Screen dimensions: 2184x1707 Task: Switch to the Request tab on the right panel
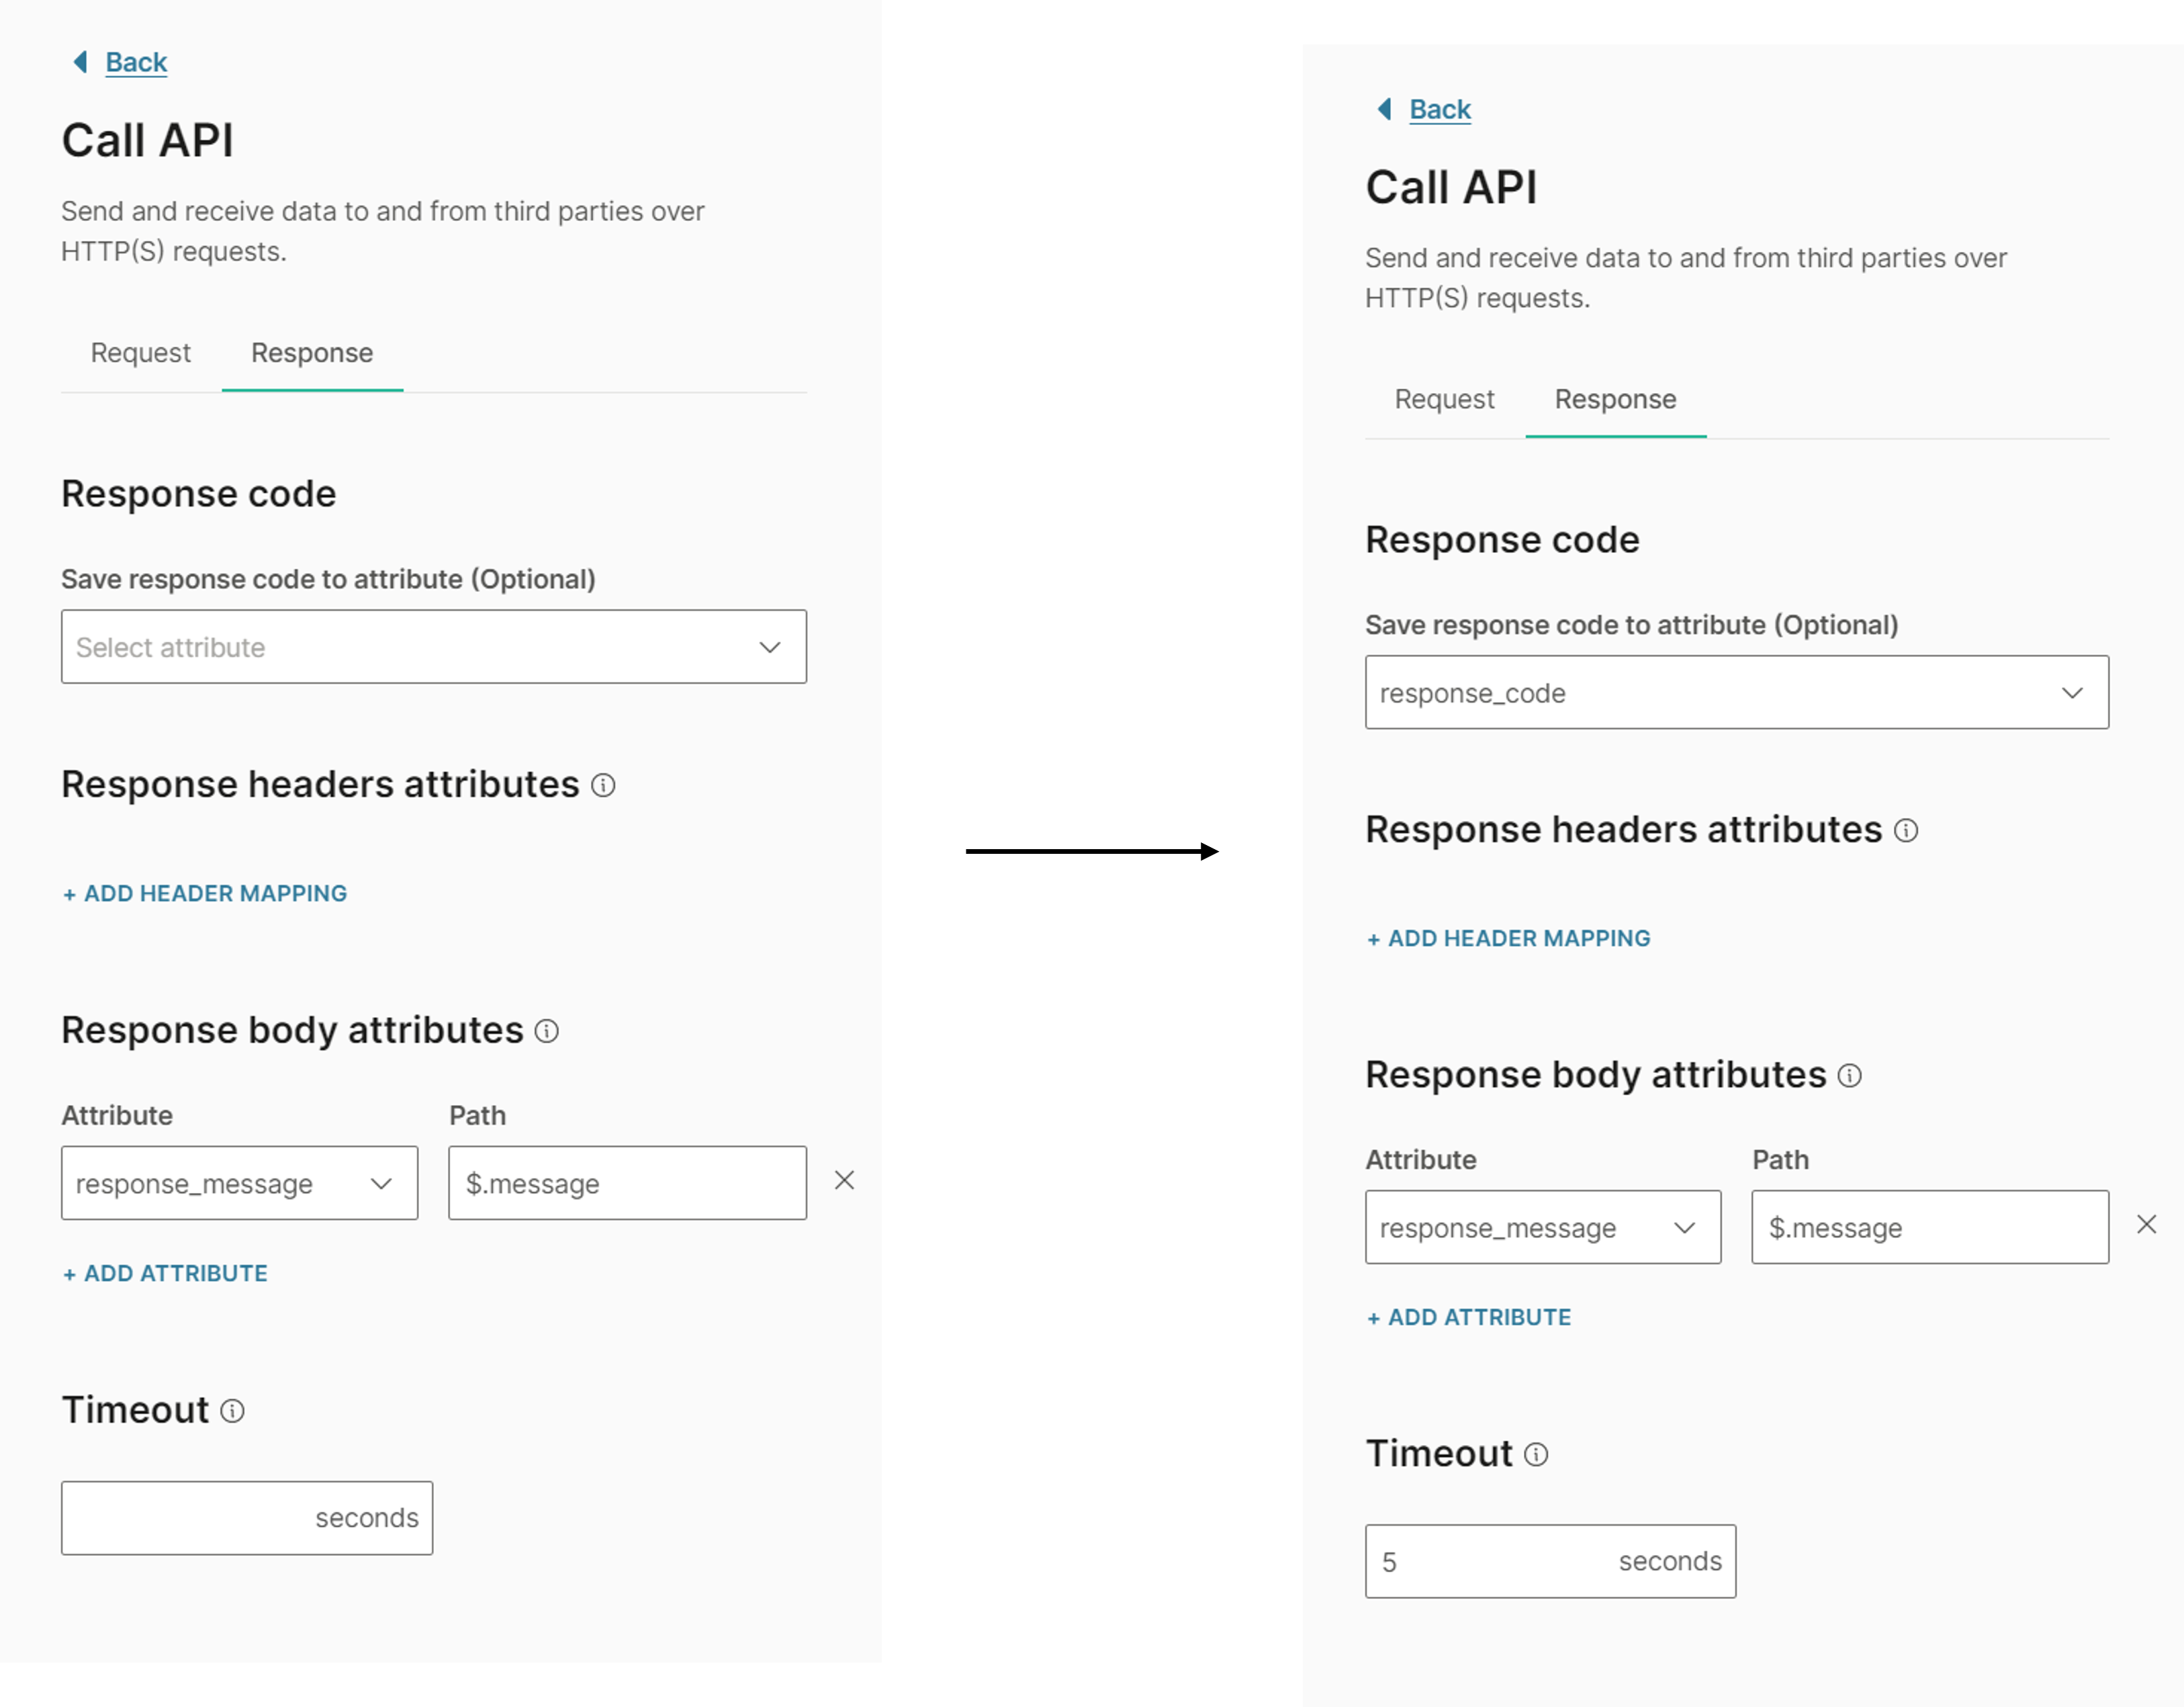(x=1443, y=399)
